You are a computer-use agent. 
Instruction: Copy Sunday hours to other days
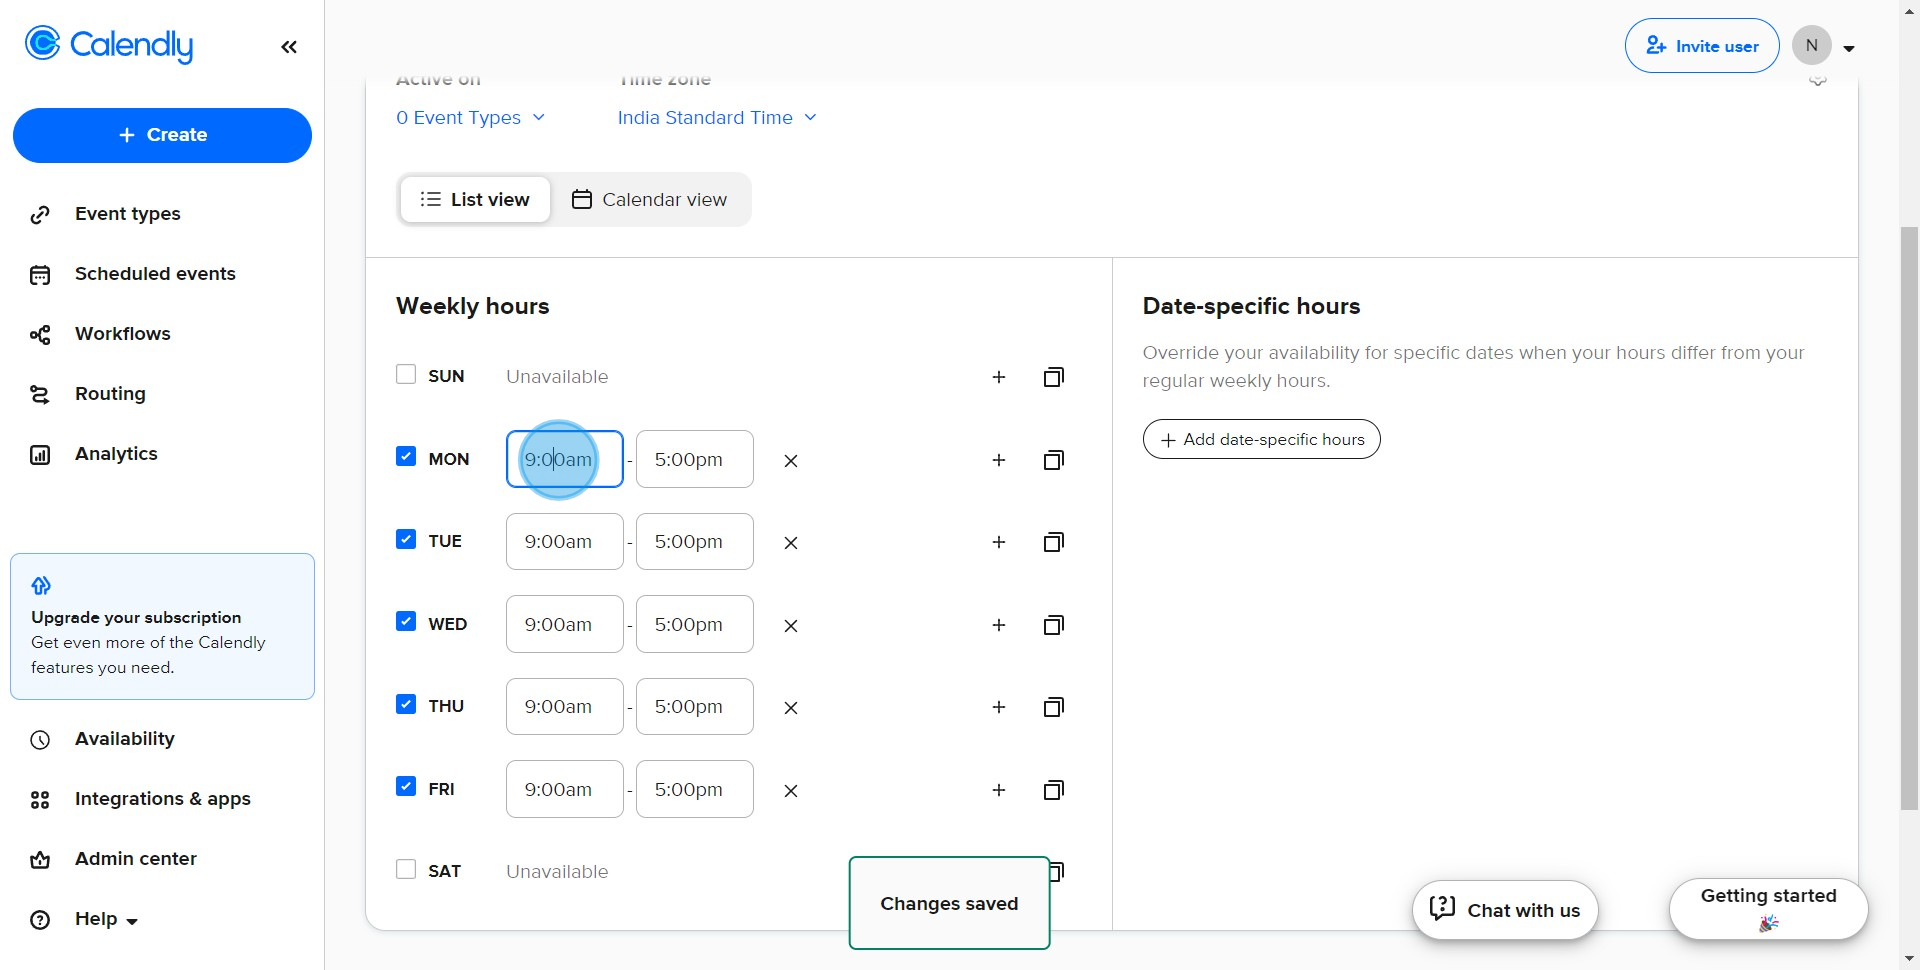pyautogui.click(x=1053, y=377)
